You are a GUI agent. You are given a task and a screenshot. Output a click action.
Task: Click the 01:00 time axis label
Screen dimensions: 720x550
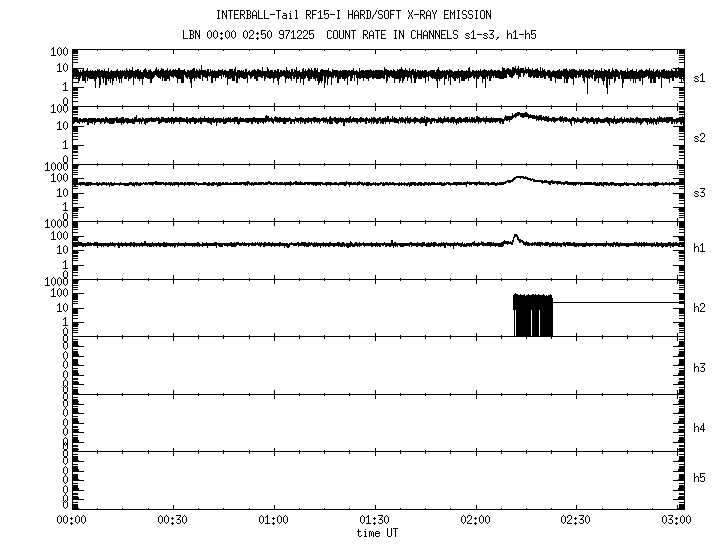(273, 520)
